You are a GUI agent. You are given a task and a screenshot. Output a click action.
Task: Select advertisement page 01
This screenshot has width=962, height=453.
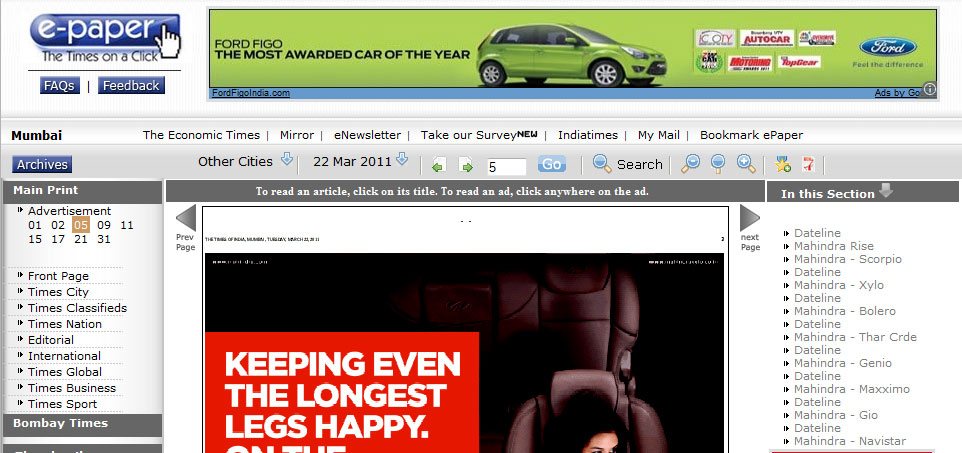click(35, 225)
